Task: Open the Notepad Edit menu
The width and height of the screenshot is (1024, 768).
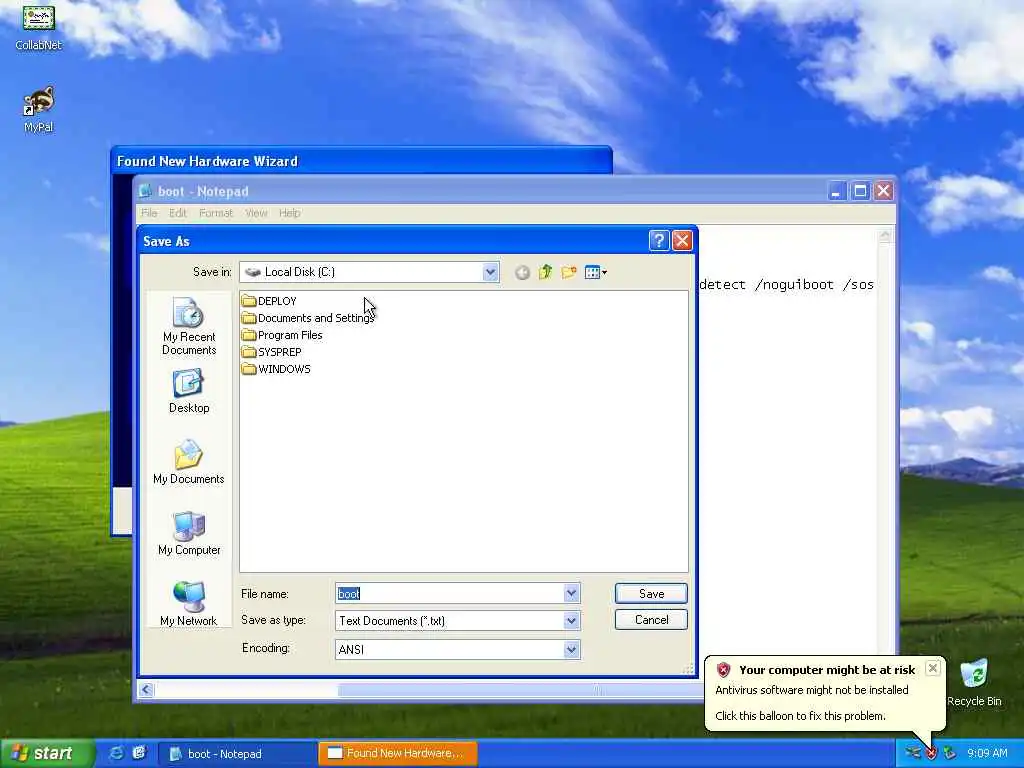Action: click(x=178, y=213)
